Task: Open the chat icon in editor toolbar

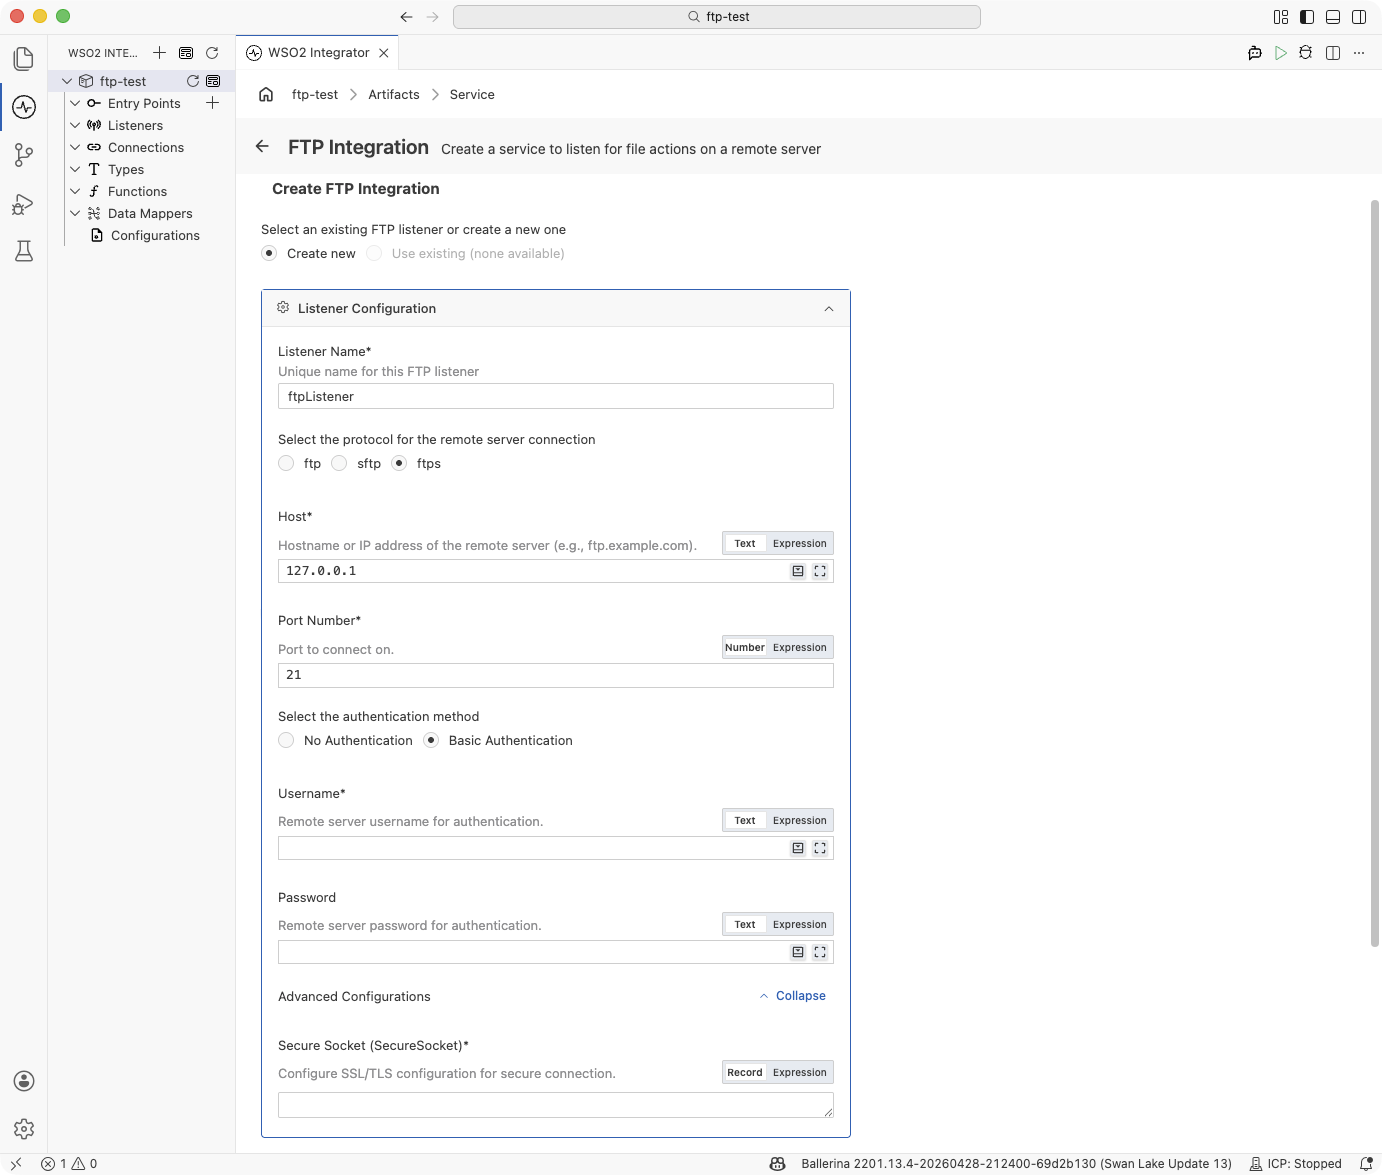Action: pos(1255,53)
